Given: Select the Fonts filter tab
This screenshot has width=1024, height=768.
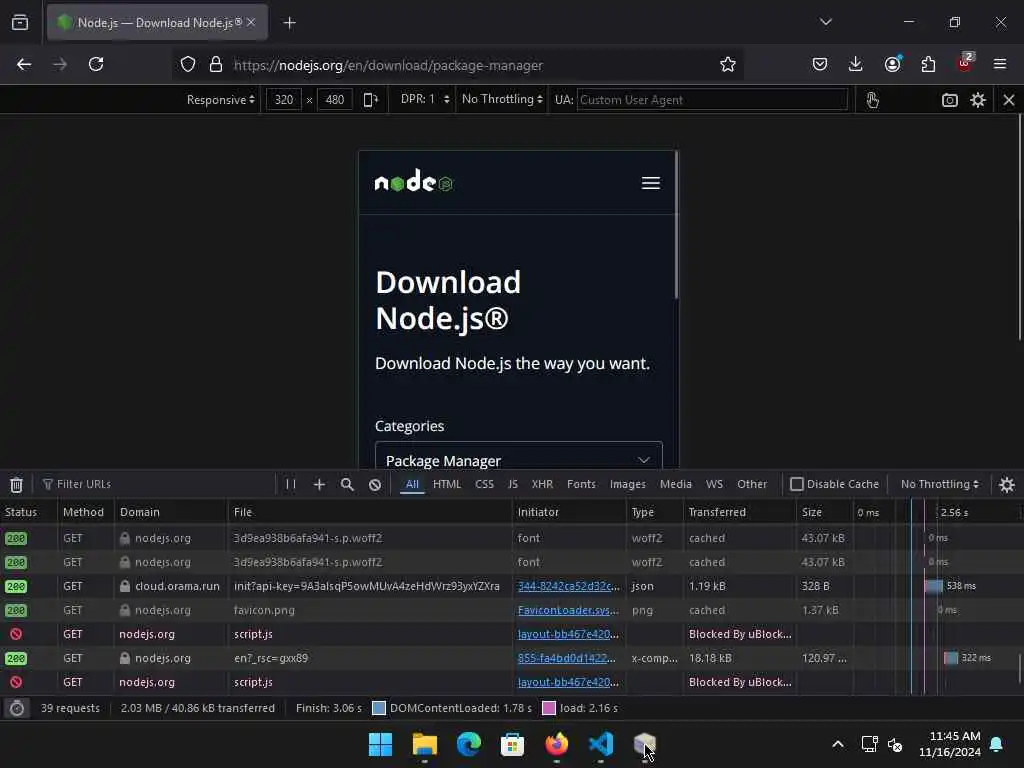Looking at the screenshot, I should coord(581,484).
